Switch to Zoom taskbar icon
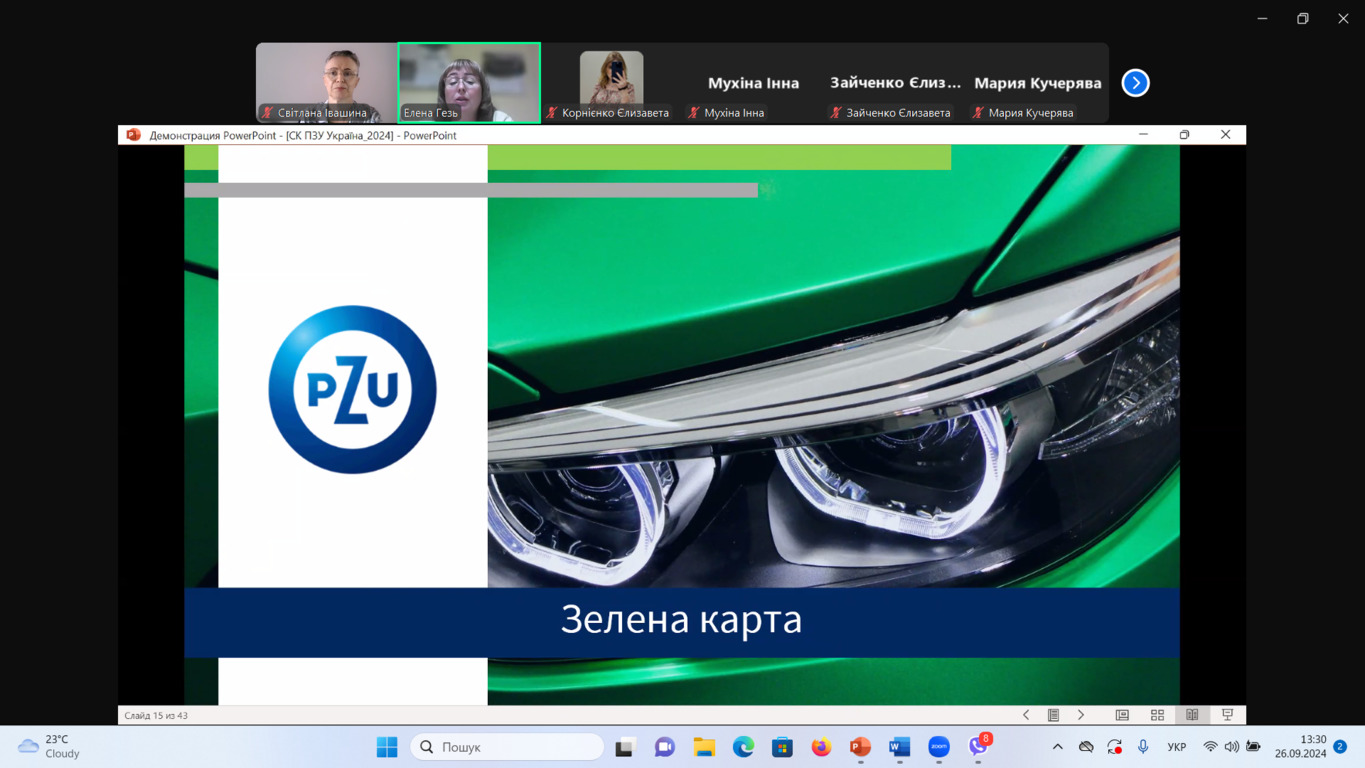Screen dimensions: 1365x768 click(938, 747)
